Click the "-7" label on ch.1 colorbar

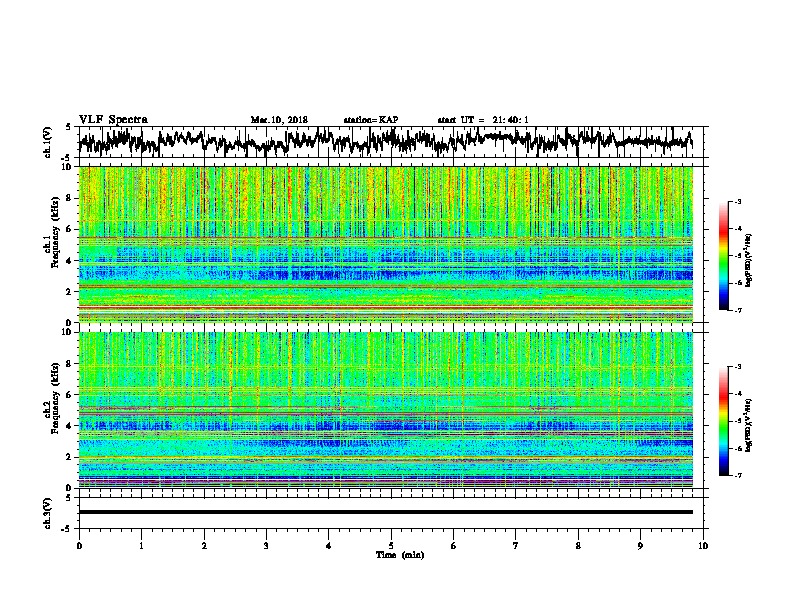pyautogui.click(x=738, y=310)
